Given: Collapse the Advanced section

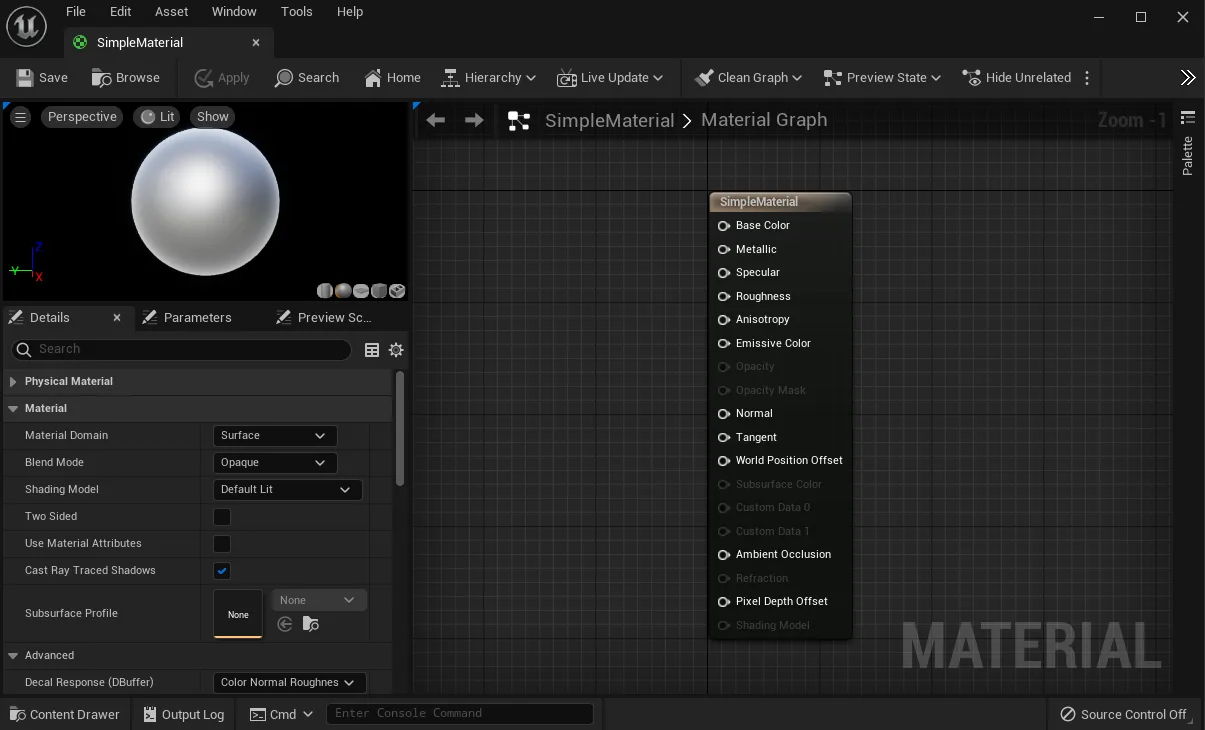Looking at the screenshot, I should click(13, 655).
